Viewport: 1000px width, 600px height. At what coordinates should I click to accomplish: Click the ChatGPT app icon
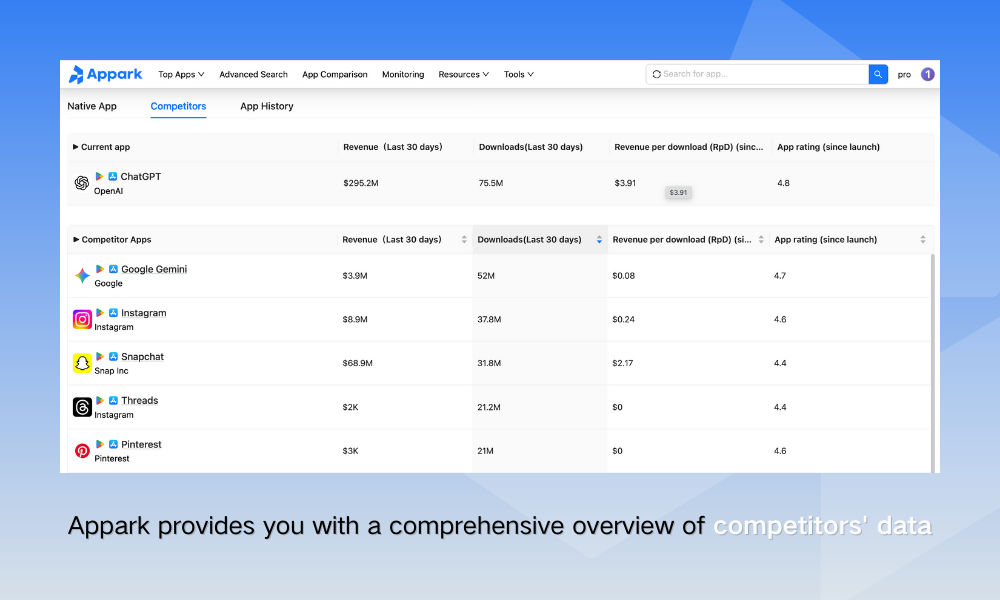[x=81, y=183]
